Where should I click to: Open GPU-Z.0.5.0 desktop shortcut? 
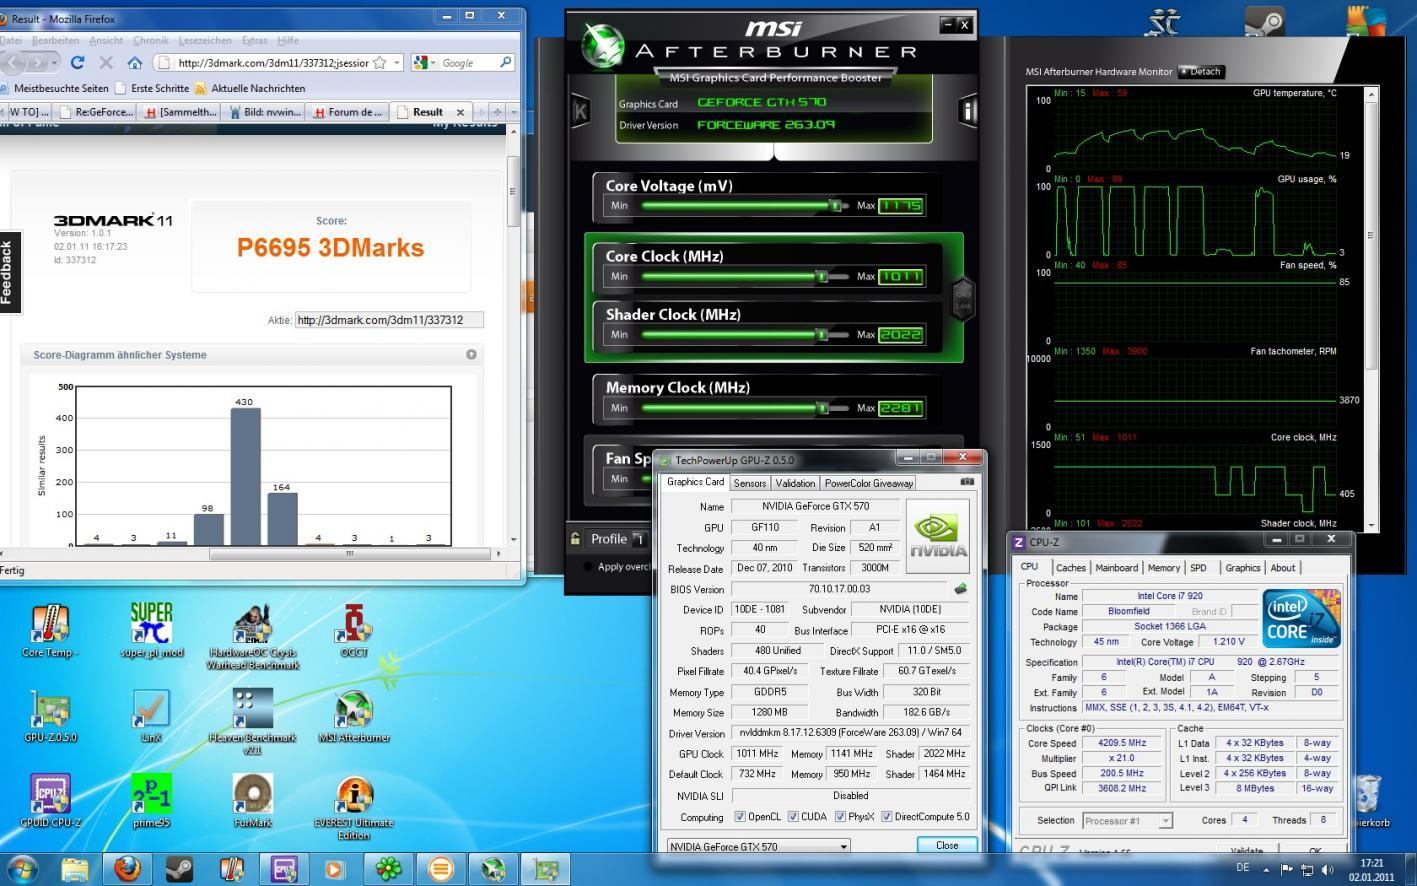pos(50,716)
